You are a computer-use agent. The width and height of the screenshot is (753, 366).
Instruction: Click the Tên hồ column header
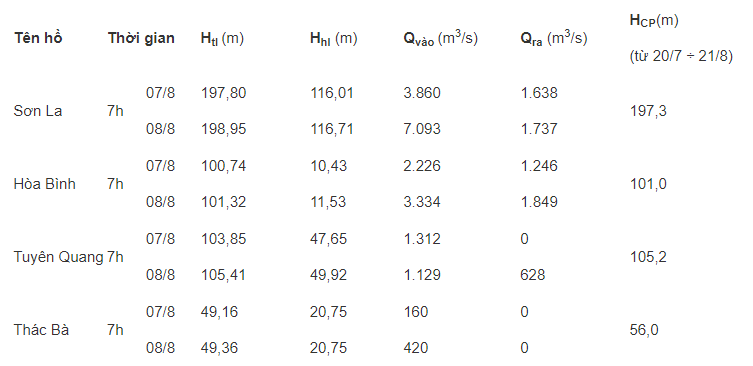coord(38,38)
